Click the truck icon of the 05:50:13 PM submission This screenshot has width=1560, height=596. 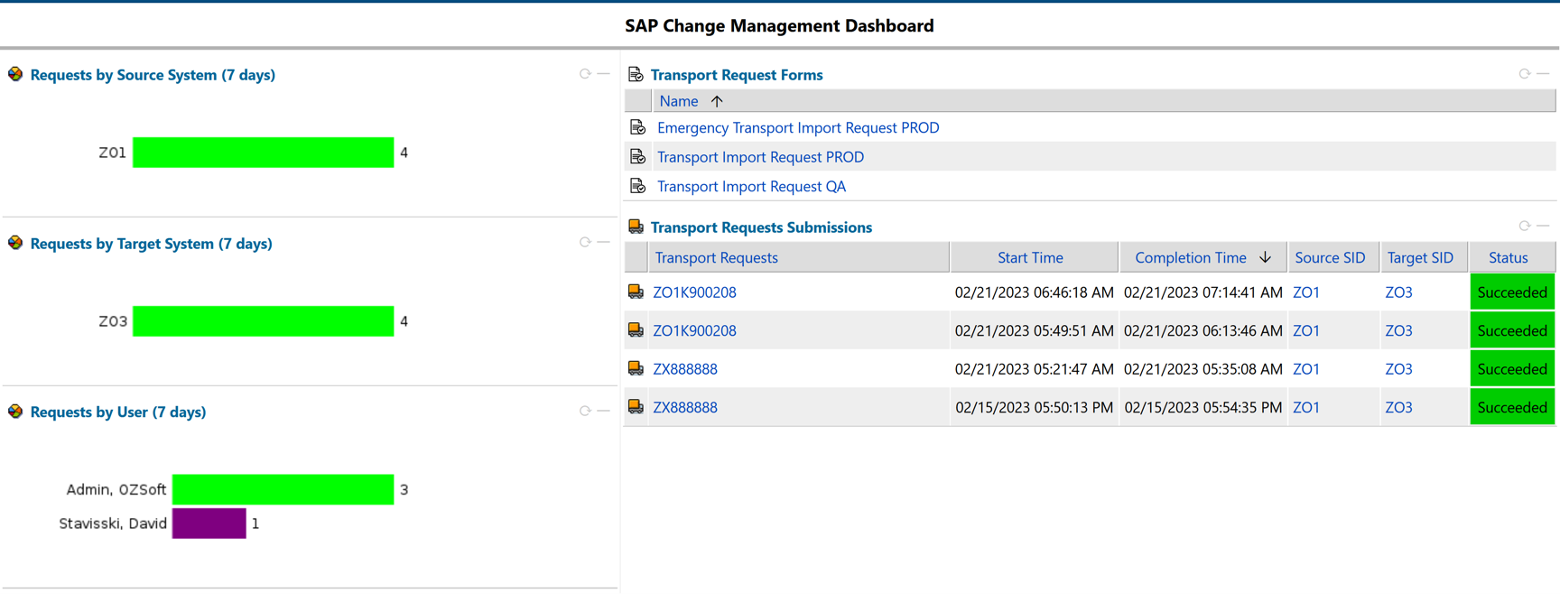coord(635,407)
